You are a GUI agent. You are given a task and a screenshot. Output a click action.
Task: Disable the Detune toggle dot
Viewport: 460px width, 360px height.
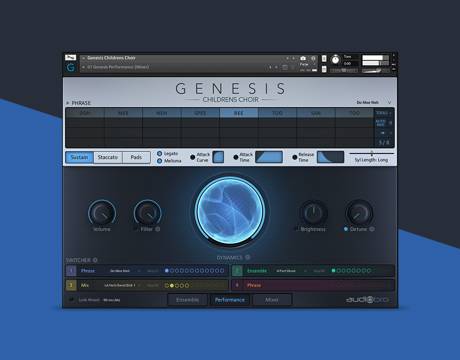tap(346, 229)
